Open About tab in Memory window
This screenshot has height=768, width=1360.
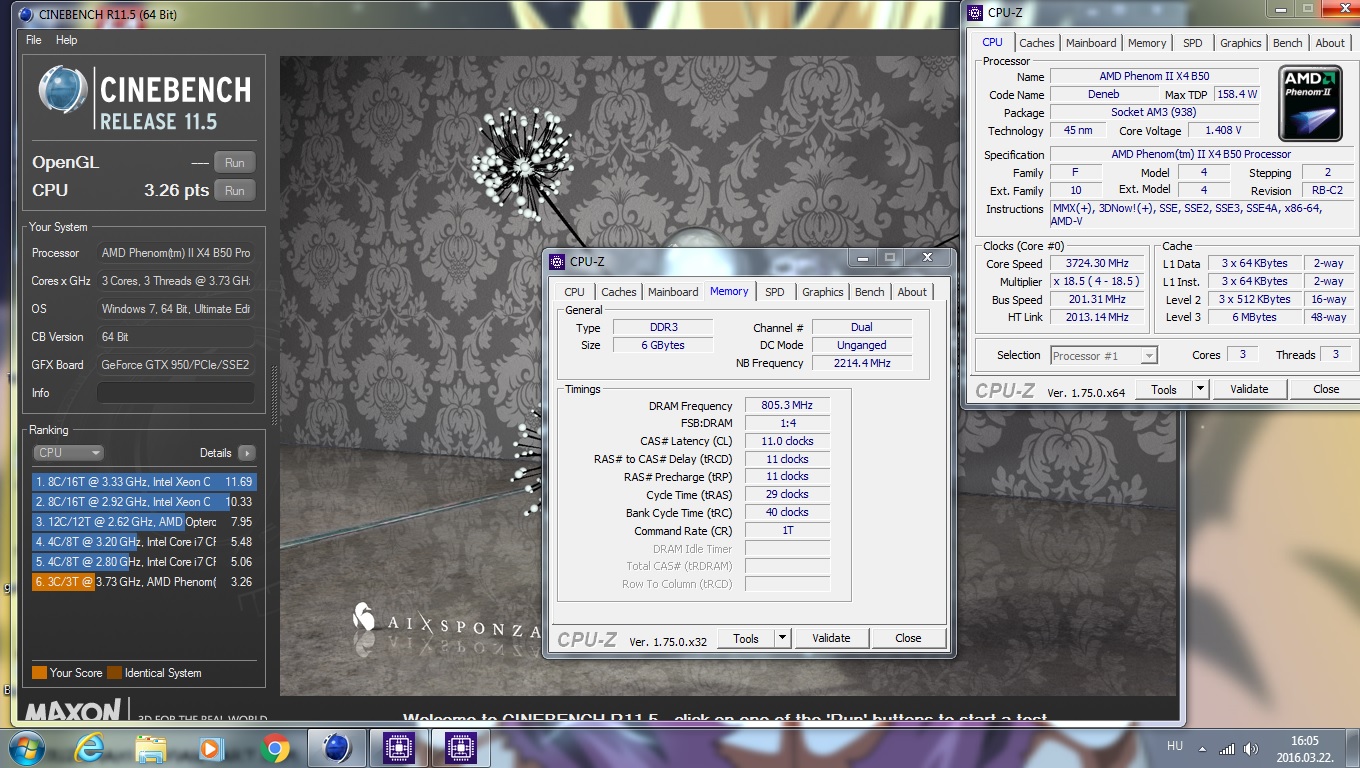[x=912, y=292]
